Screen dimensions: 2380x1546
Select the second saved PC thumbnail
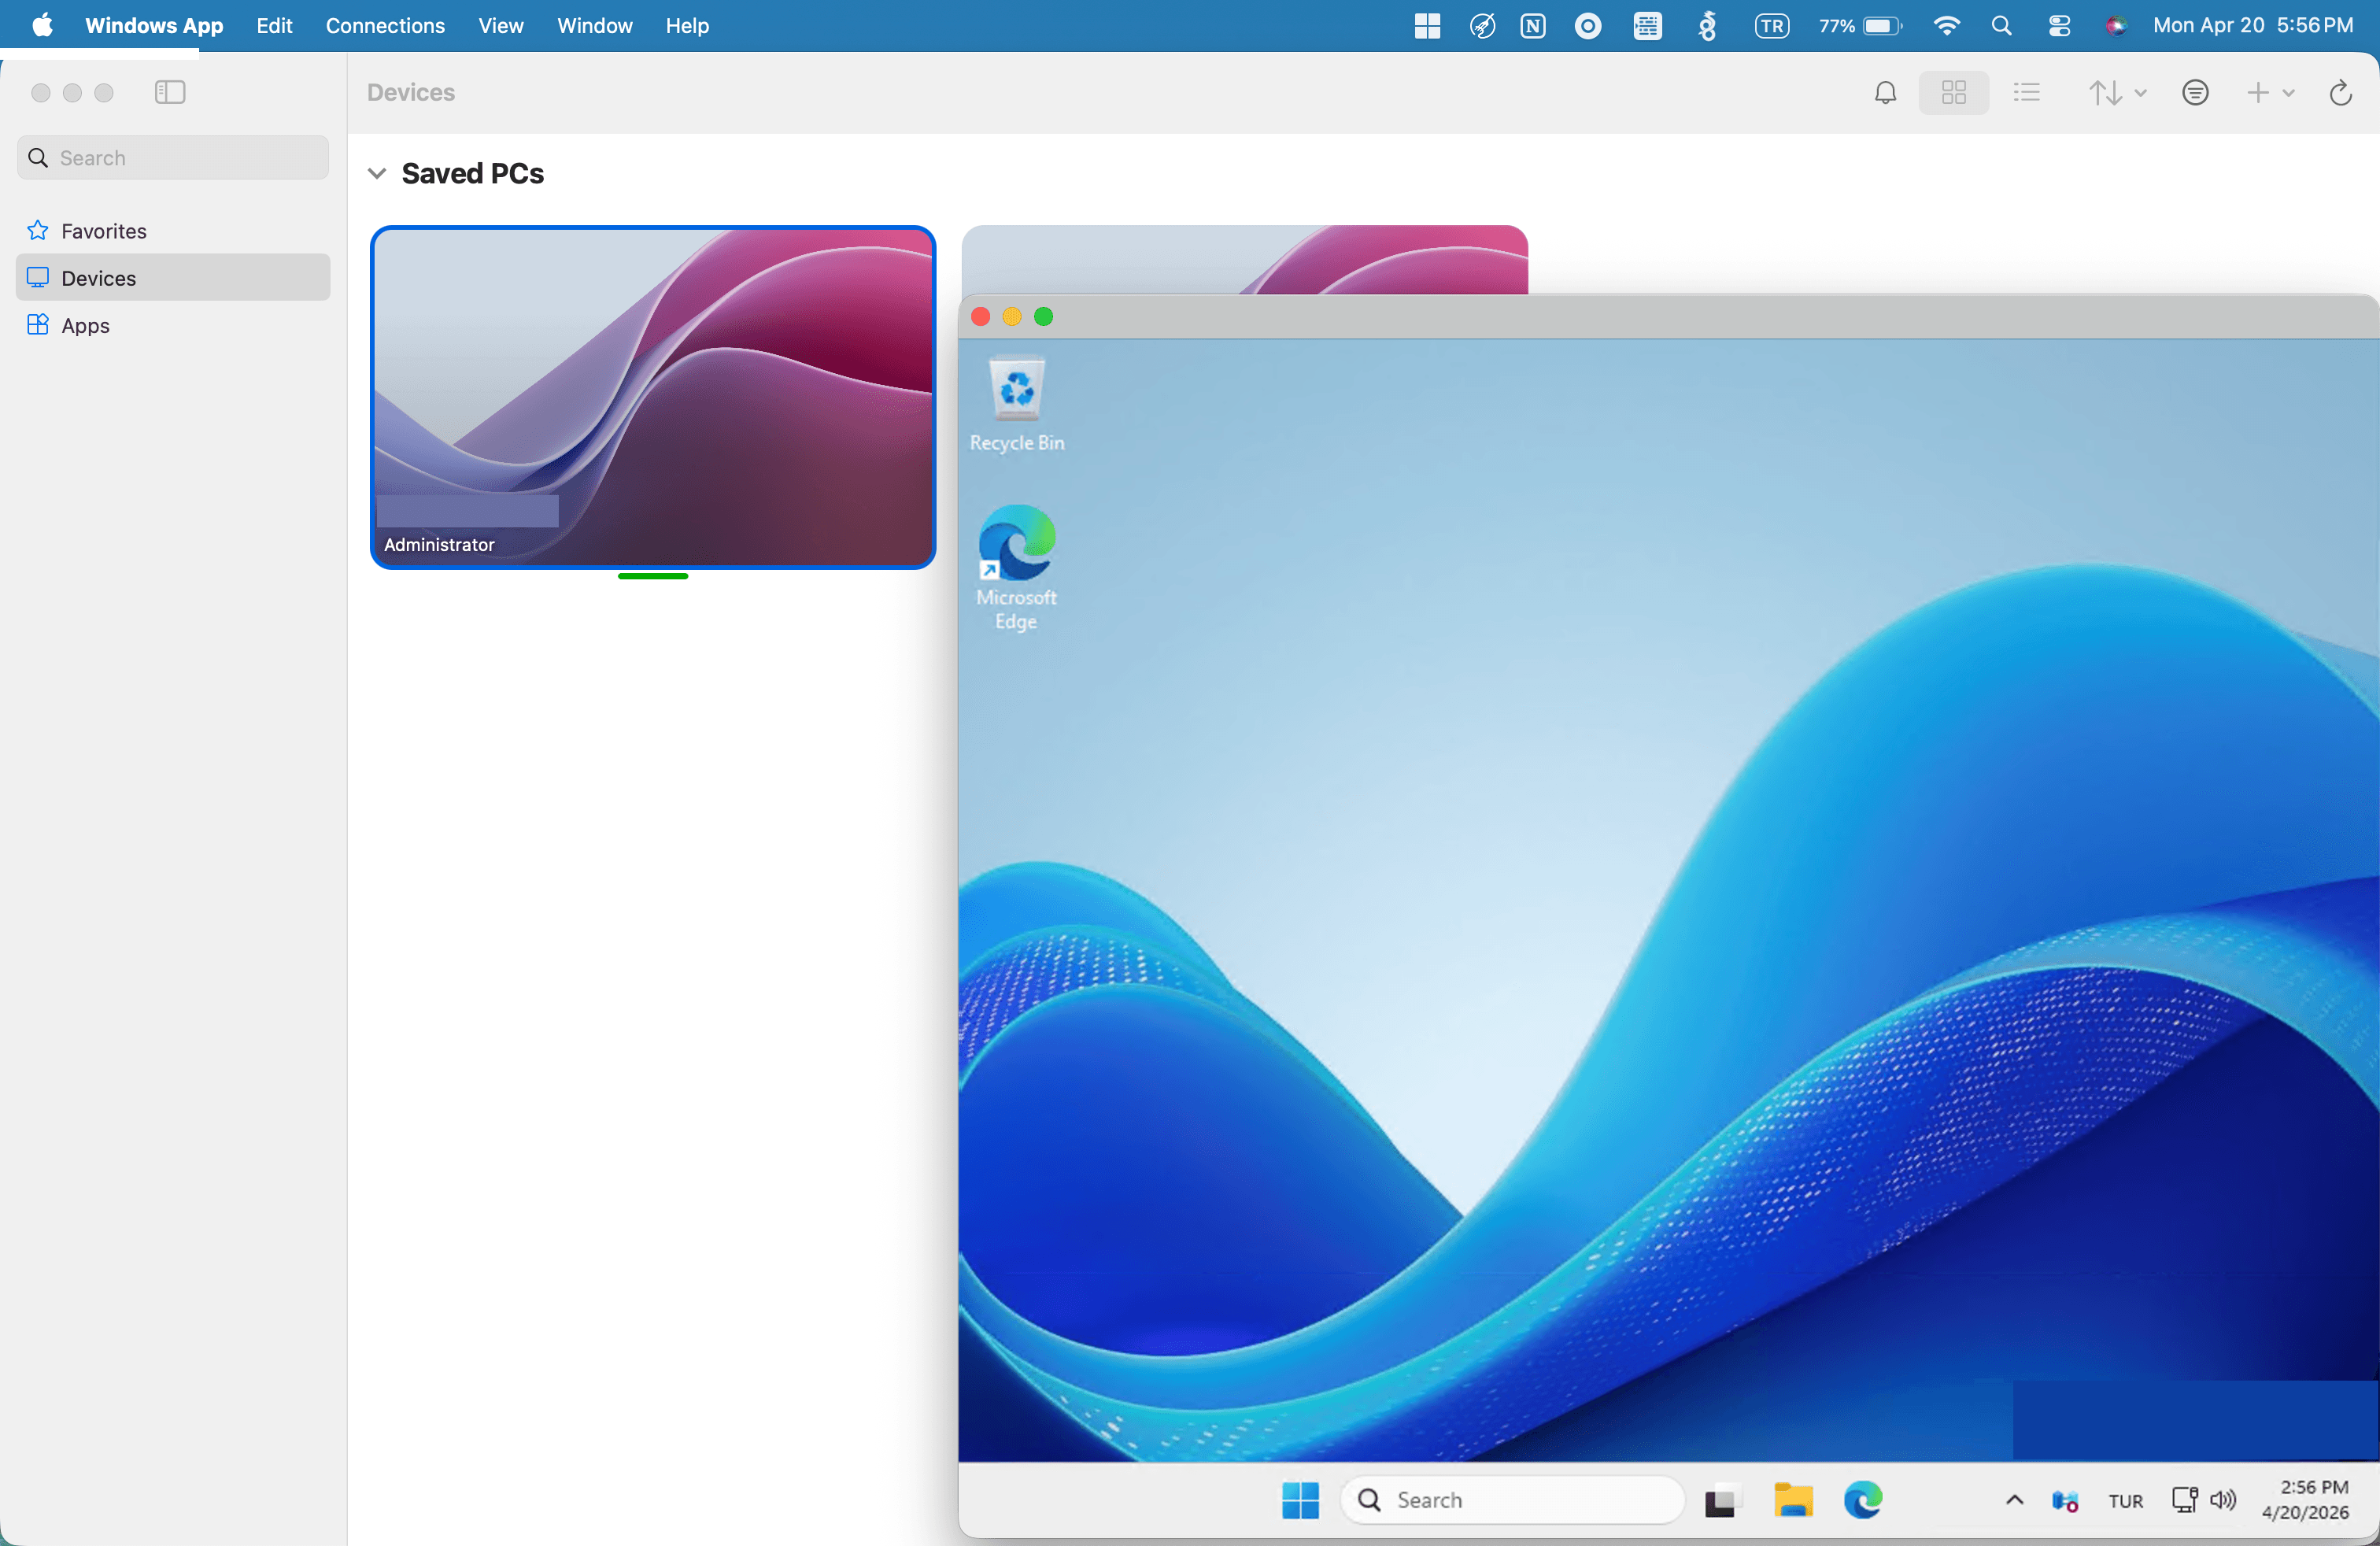pyautogui.click(x=1245, y=260)
